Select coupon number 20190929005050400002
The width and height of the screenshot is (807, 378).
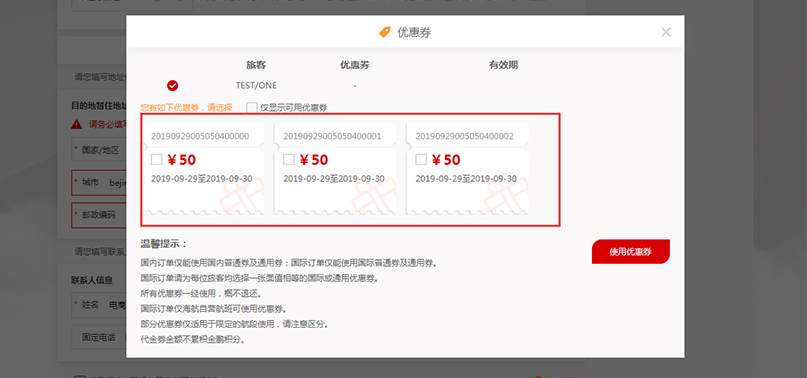tap(464, 136)
